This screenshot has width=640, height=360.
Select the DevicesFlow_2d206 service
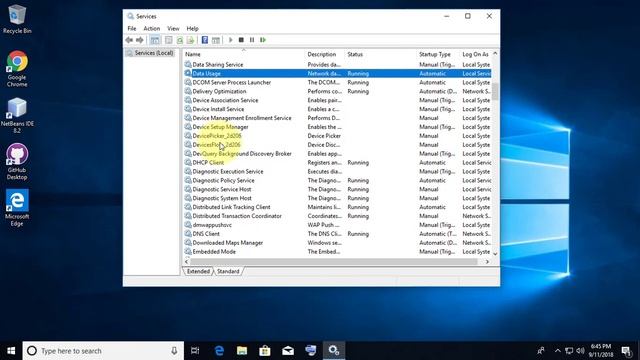coord(337,145)
